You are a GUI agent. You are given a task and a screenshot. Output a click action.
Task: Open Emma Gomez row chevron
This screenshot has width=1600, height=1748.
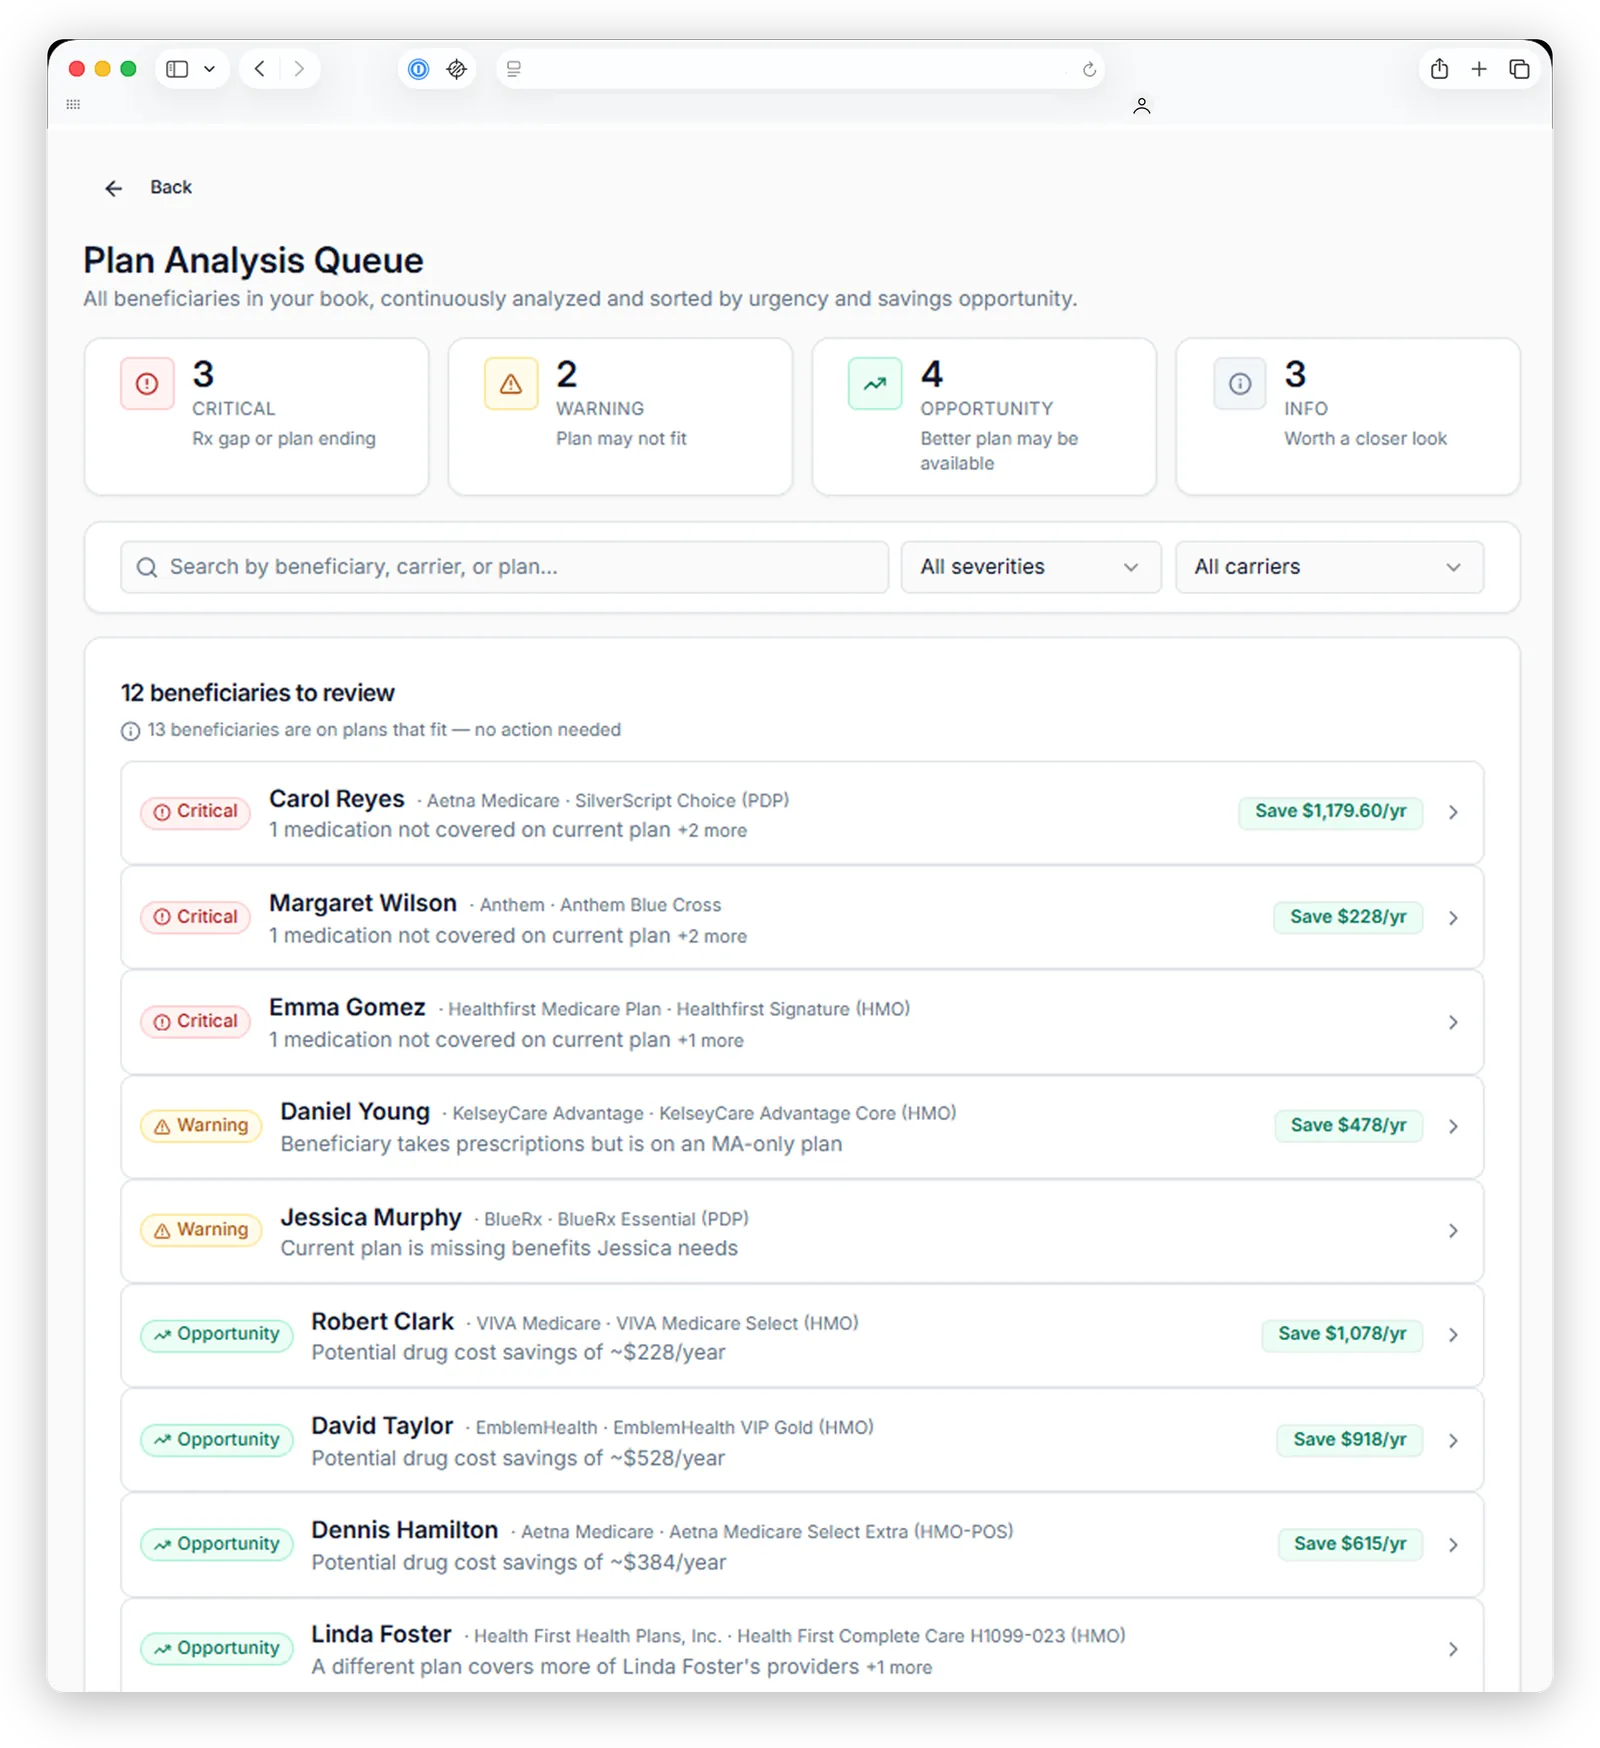tap(1453, 1022)
